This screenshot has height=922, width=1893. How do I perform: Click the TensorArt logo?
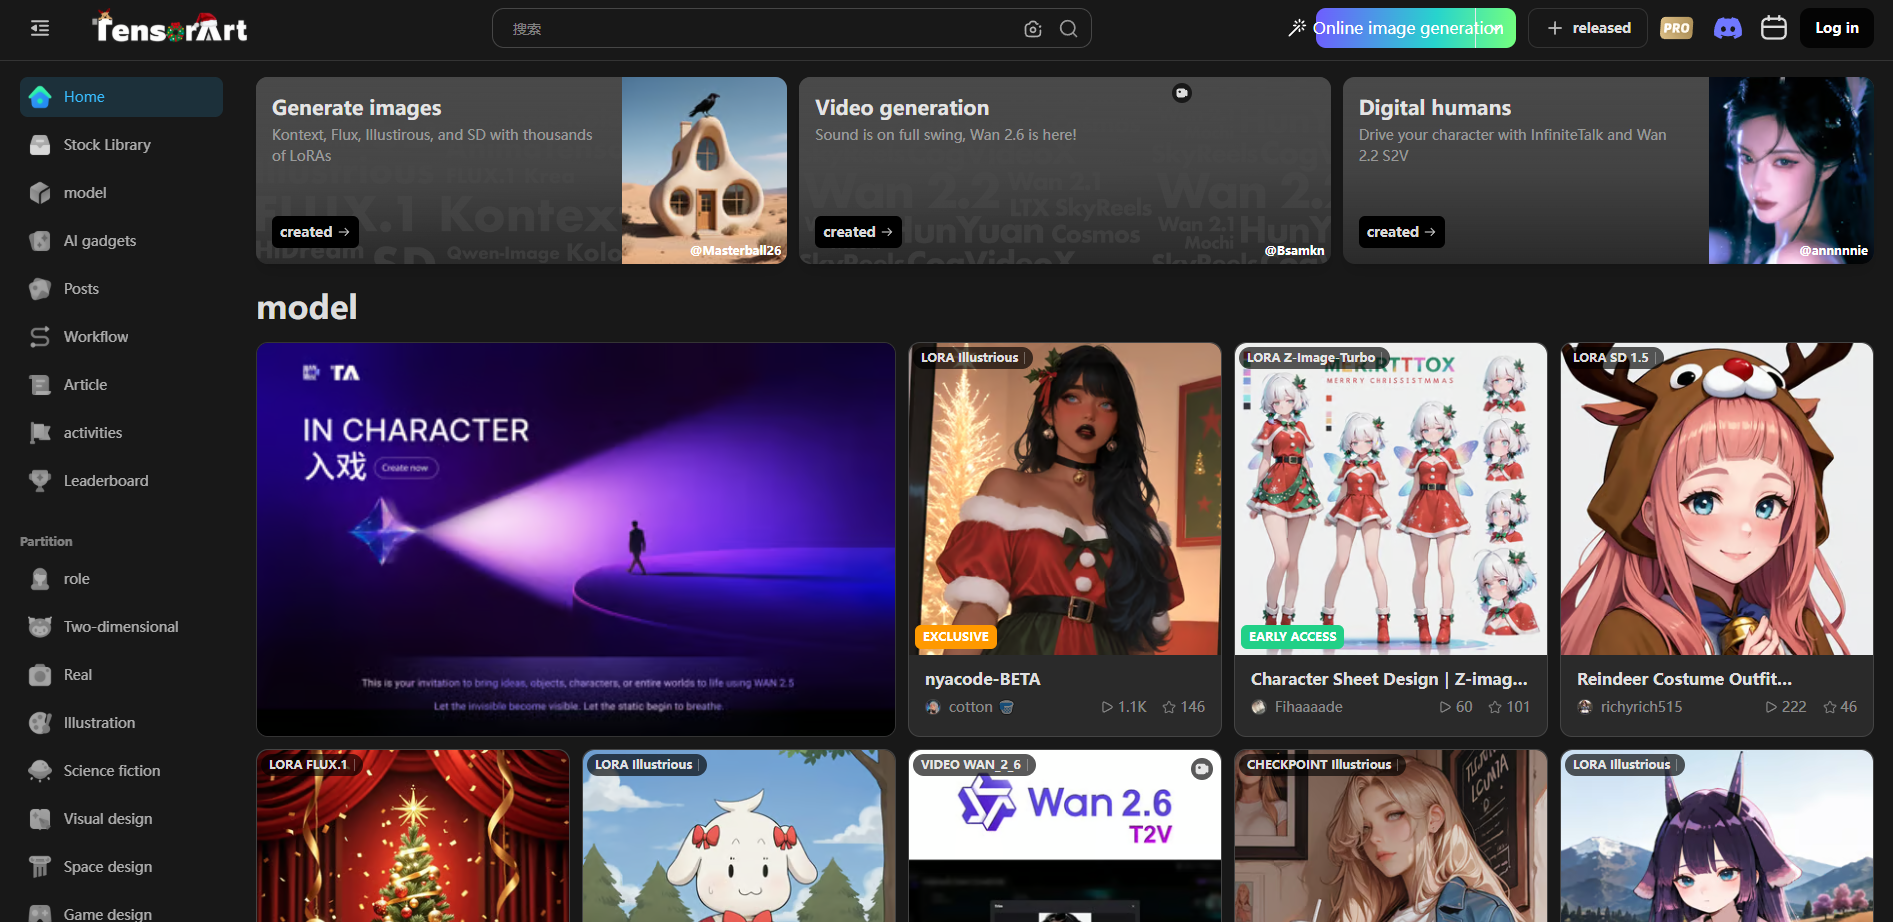pyautogui.click(x=170, y=29)
